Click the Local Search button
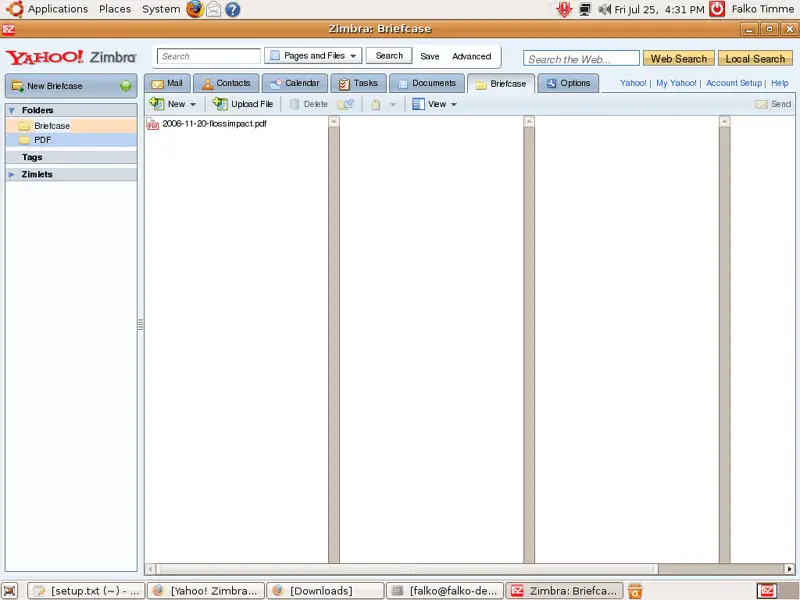The width and height of the screenshot is (800, 600). pos(755,59)
